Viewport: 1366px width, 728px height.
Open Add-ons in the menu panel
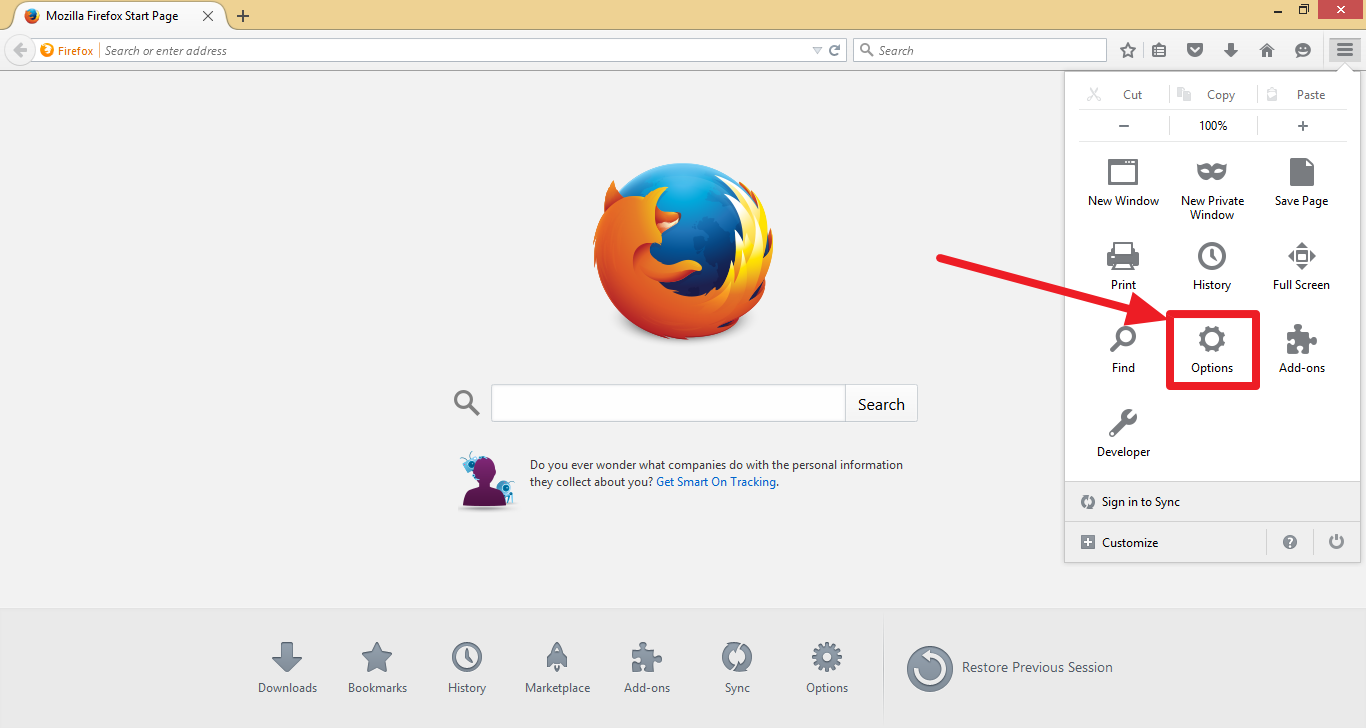tap(1301, 350)
